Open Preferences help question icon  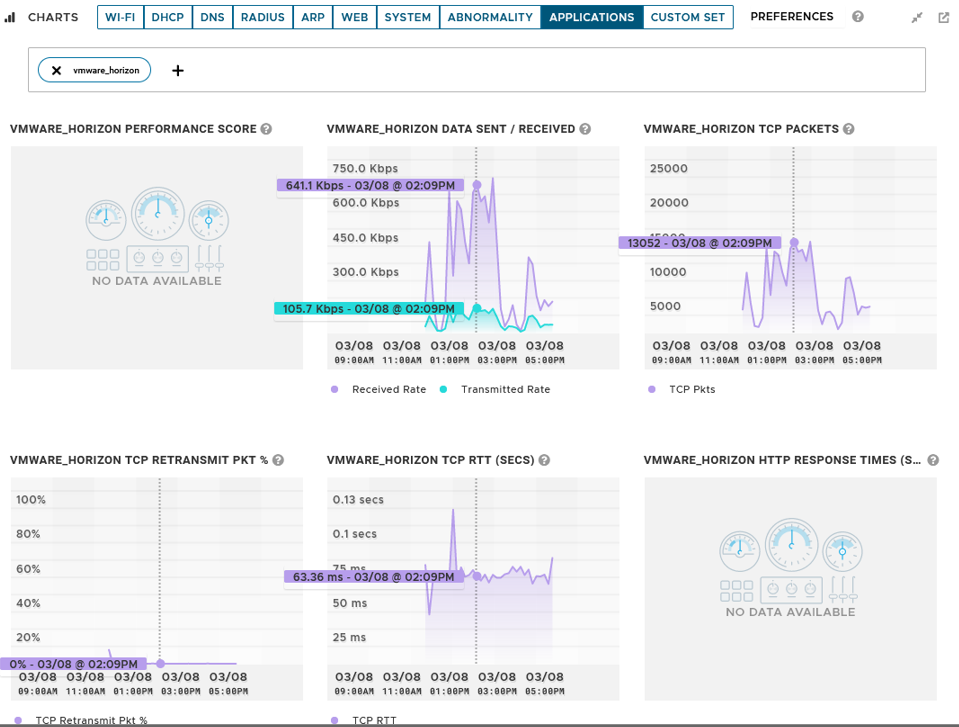pyautogui.click(x=858, y=17)
